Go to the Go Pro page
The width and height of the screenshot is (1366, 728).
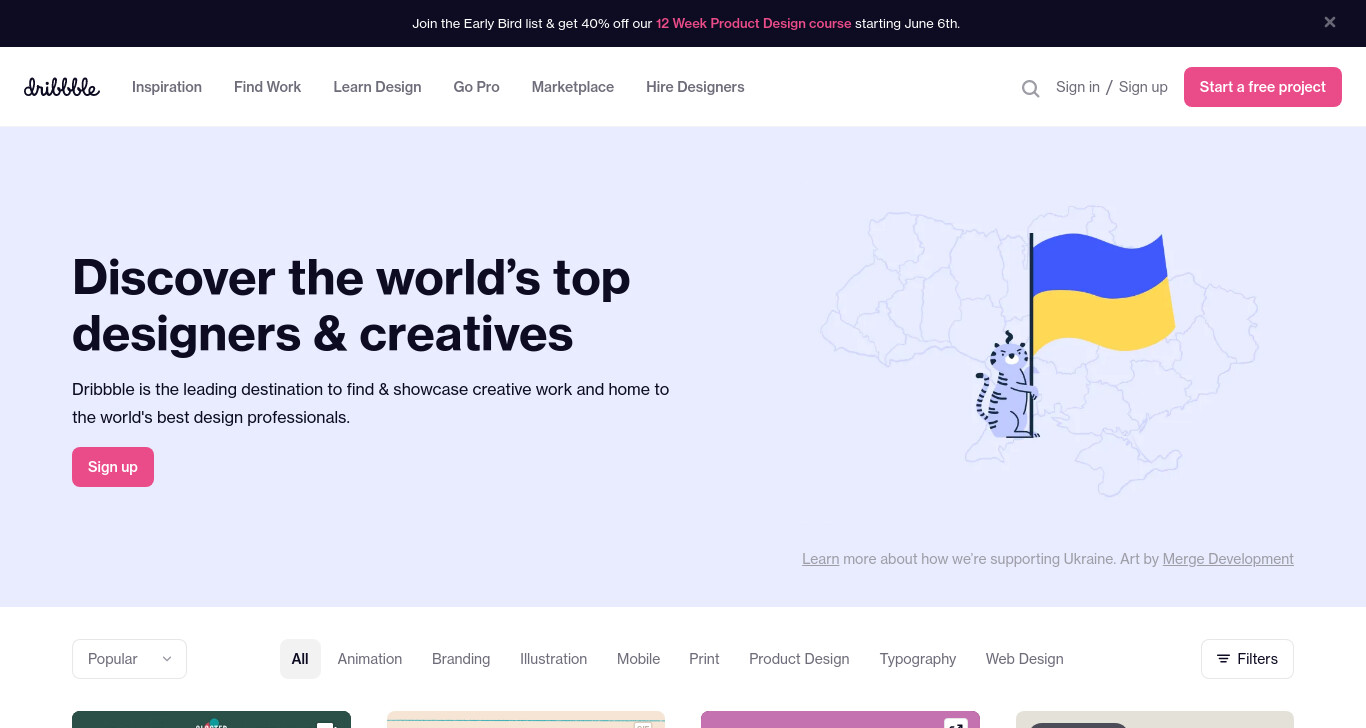pyautogui.click(x=476, y=87)
